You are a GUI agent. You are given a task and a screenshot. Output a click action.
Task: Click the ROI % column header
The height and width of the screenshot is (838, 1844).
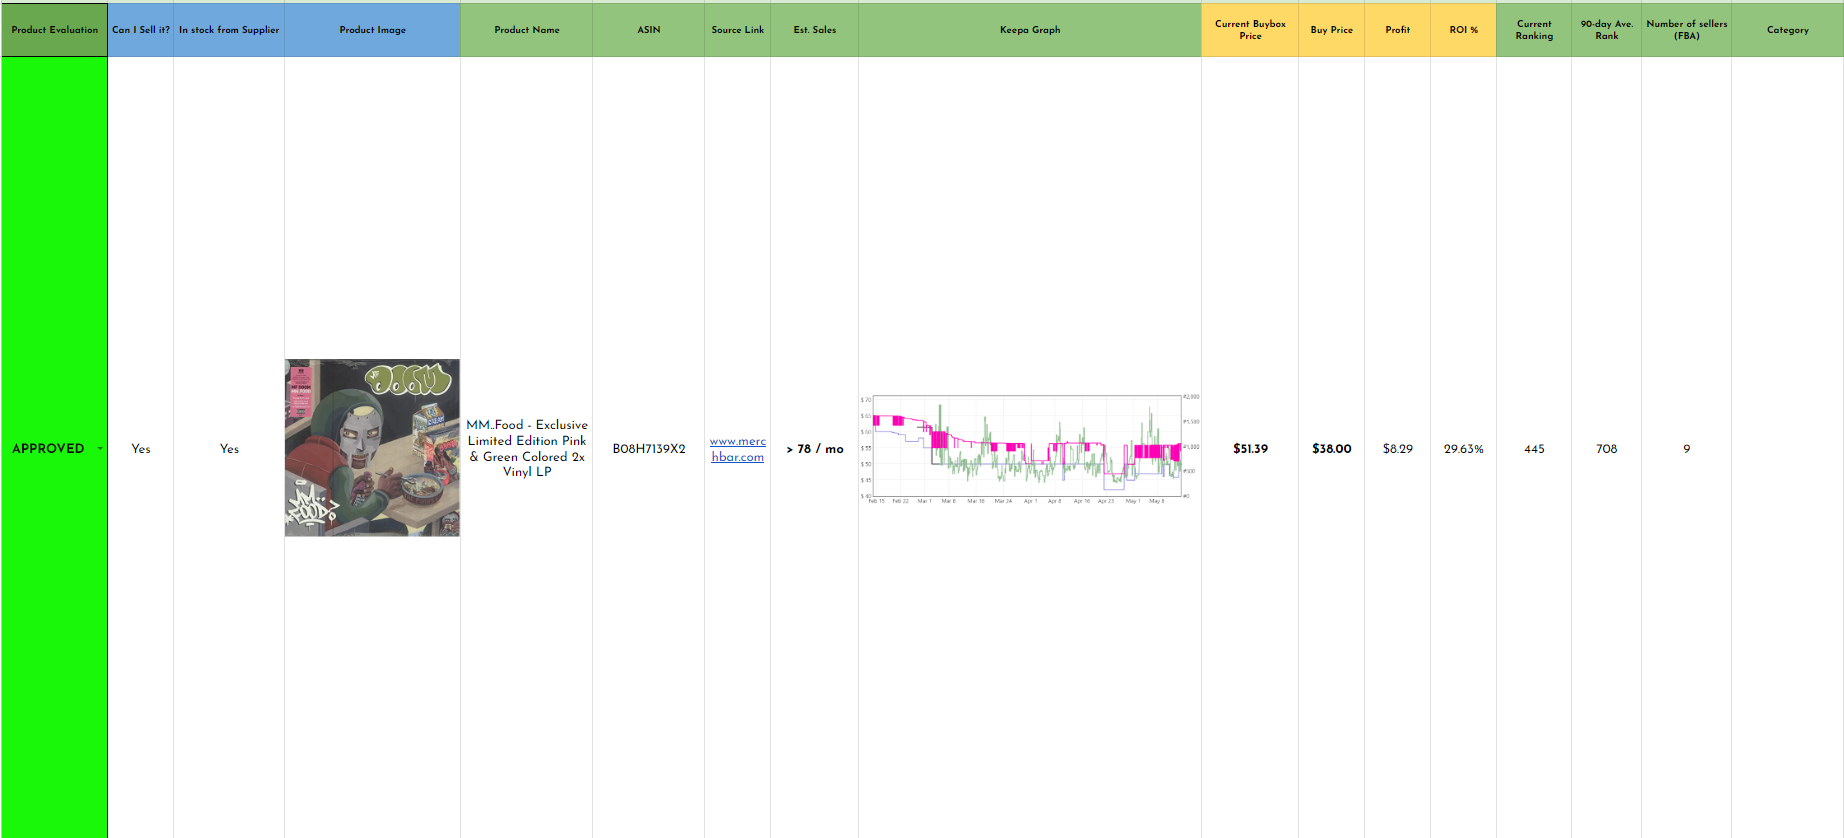tap(1463, 30)
